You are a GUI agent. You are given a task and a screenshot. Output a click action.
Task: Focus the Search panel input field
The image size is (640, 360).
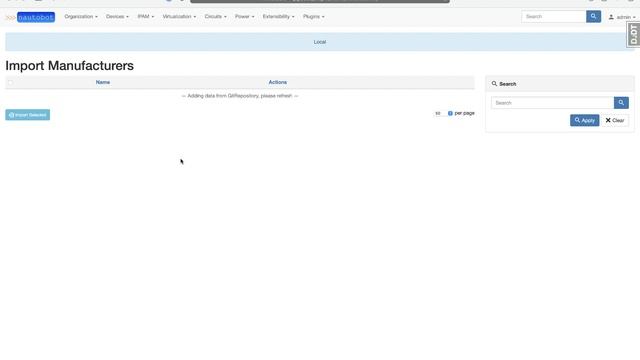[x=553, y=103]
